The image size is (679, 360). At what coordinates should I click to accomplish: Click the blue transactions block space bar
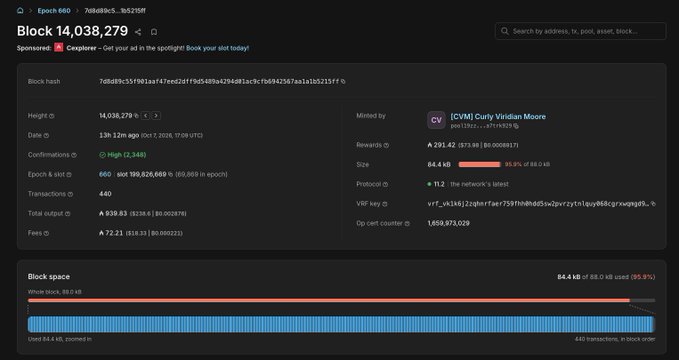(x=341, y=324)
